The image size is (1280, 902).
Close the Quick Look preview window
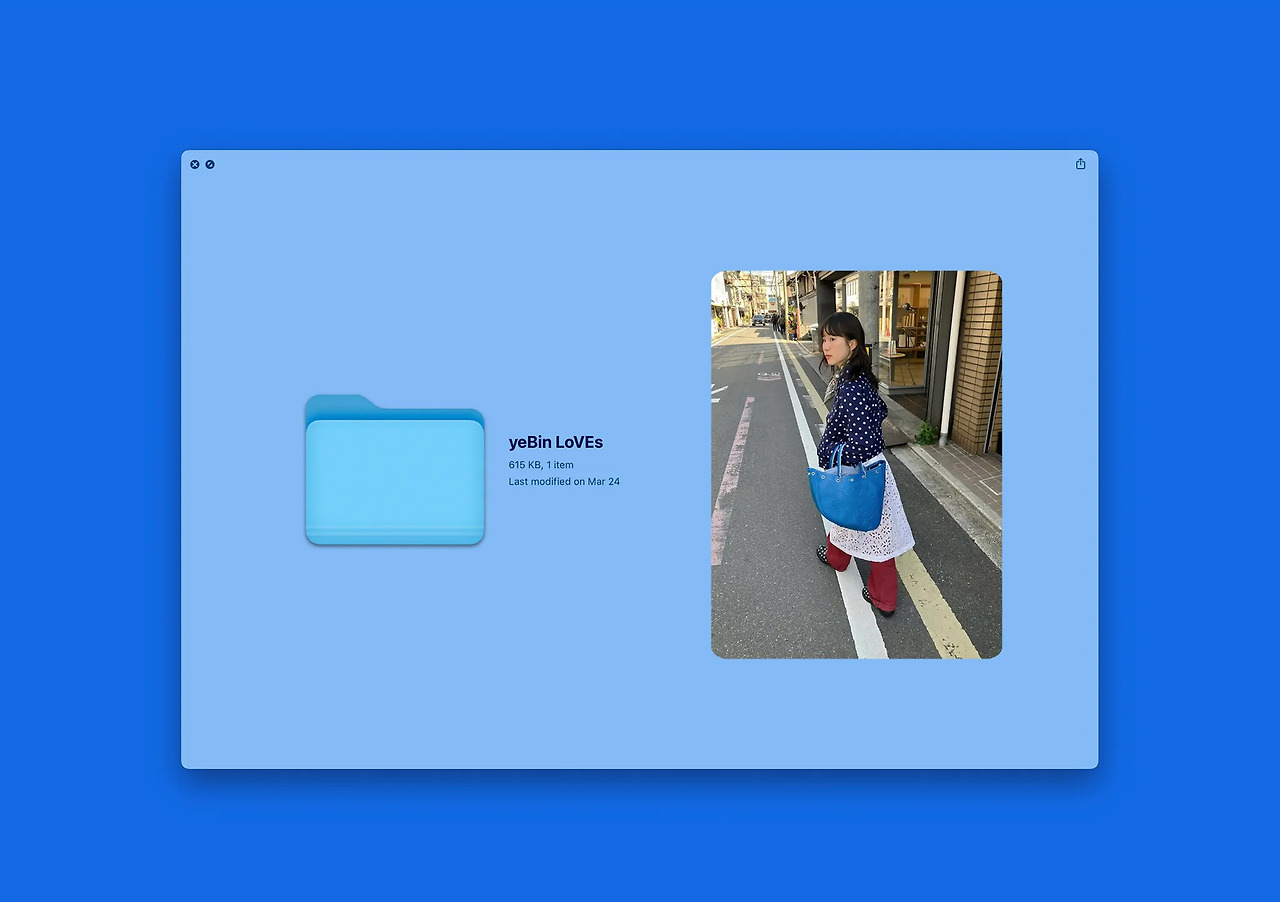pyautogui.click(x=195, y=164)
